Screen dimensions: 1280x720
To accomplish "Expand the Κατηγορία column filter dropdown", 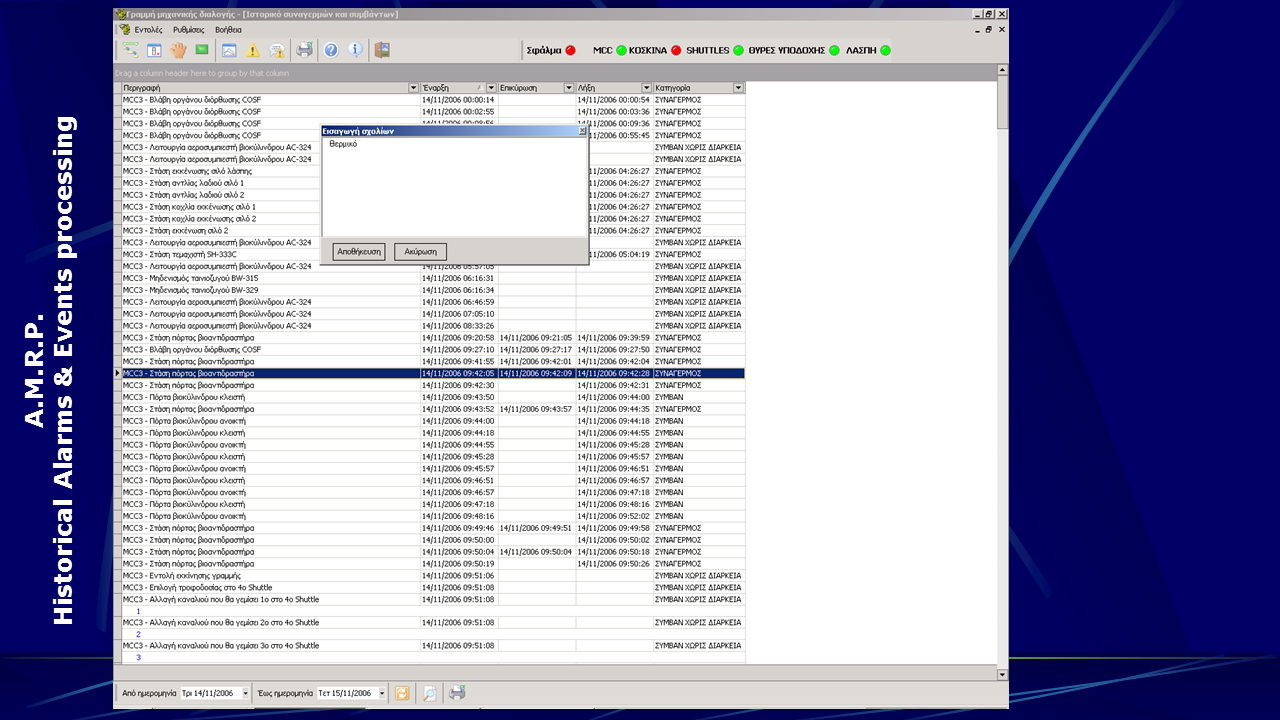I will pos(739,88).
